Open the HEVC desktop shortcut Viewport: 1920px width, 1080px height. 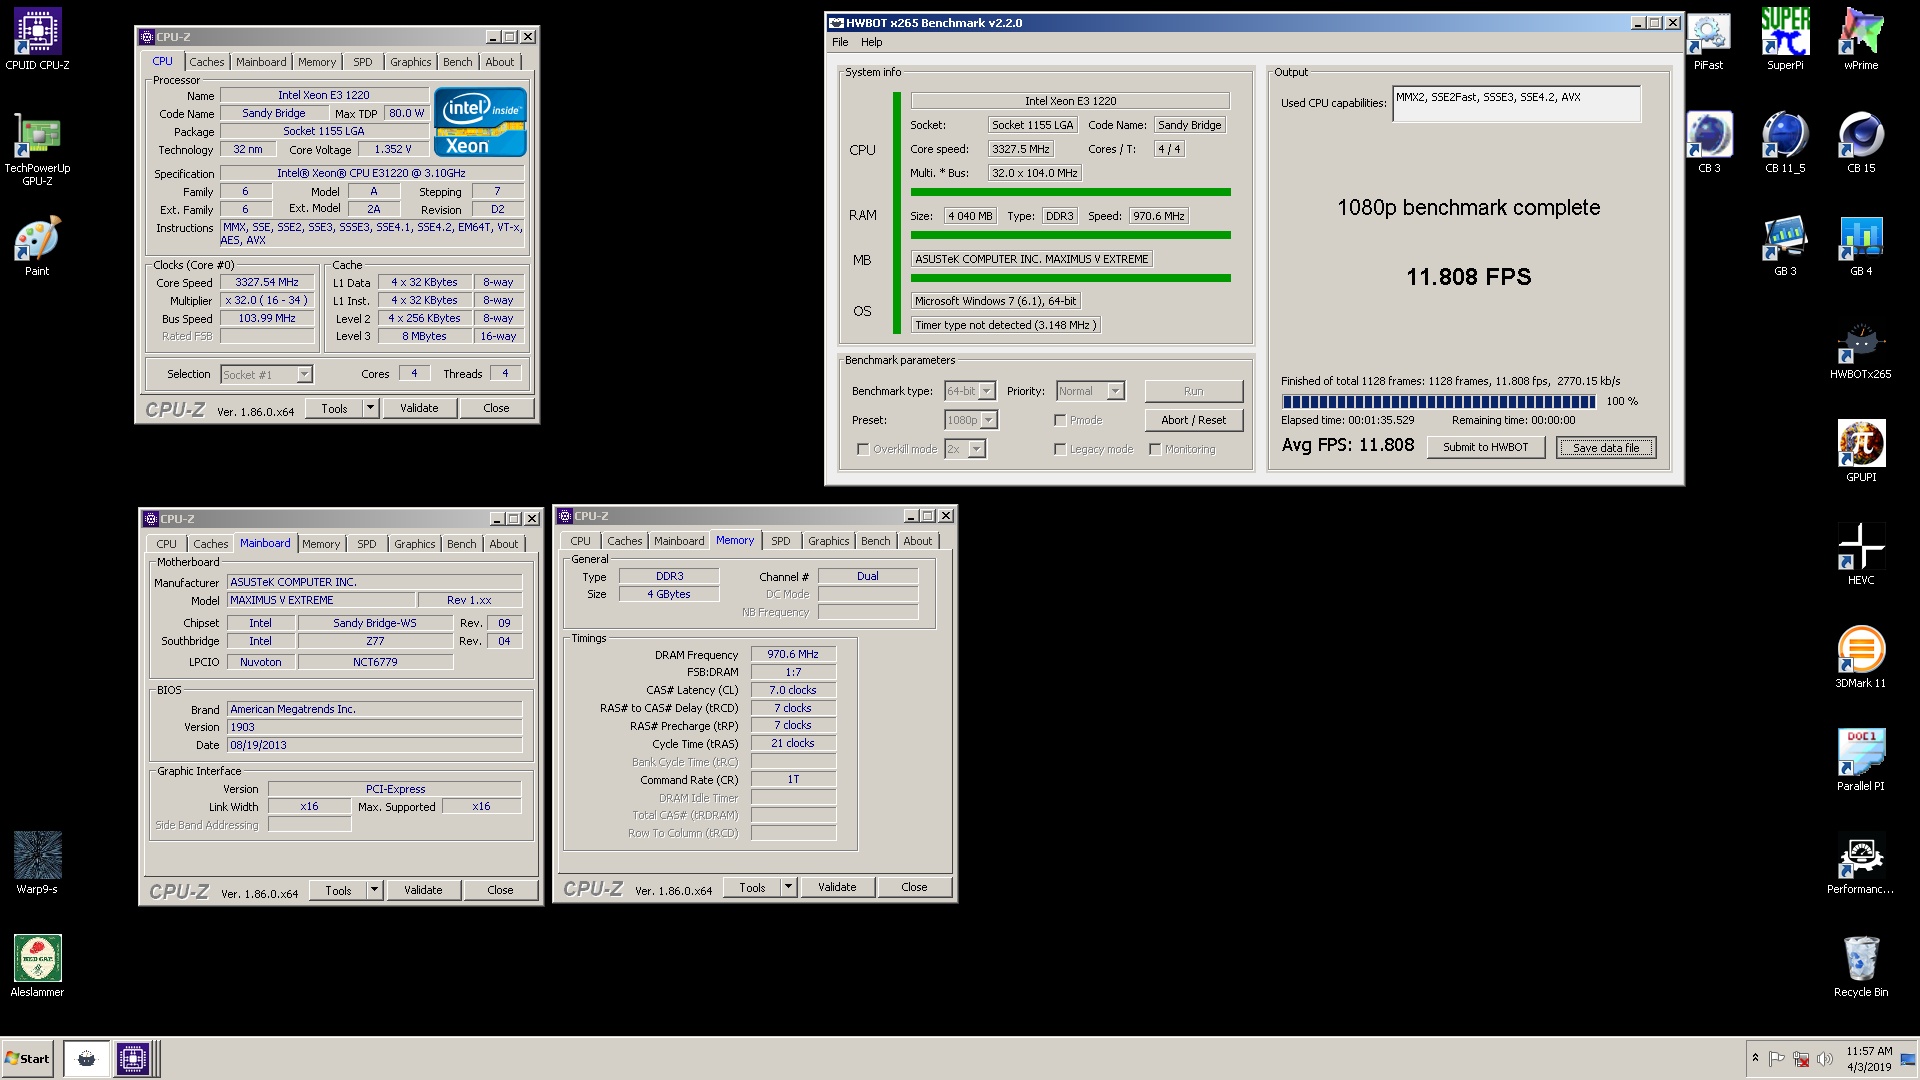[x=1861, y=555]
